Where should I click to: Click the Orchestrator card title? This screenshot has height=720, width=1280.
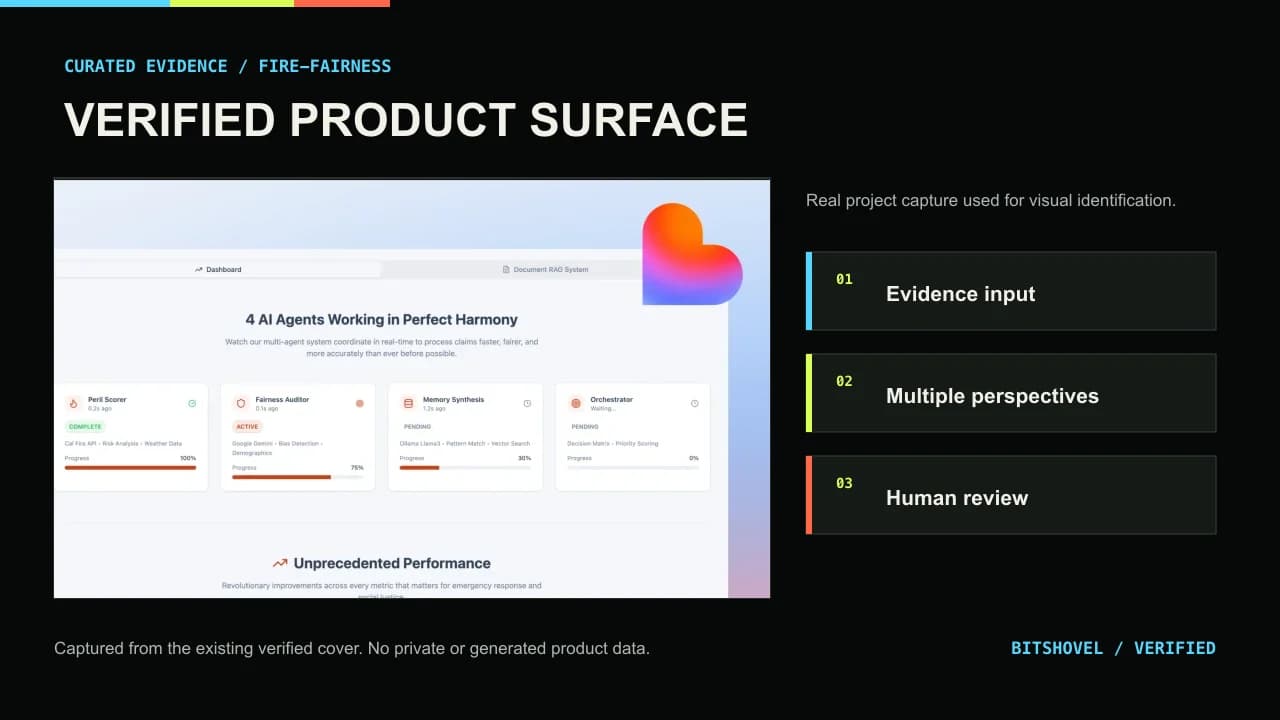click(x=611, y=399)
